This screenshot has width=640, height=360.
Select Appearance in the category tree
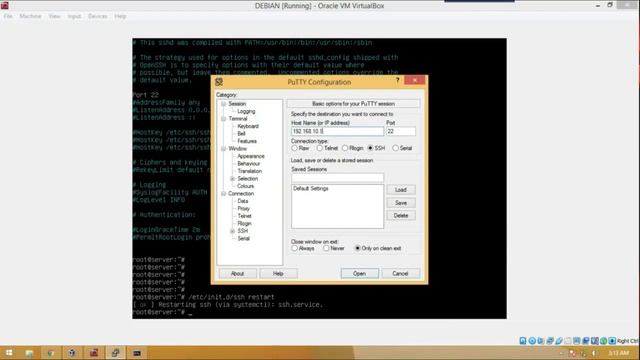pos(251,156)
